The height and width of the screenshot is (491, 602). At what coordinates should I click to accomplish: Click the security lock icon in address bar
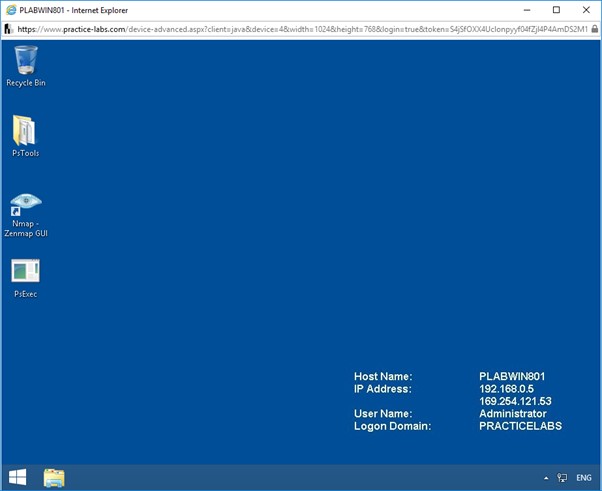coord(595,29)
